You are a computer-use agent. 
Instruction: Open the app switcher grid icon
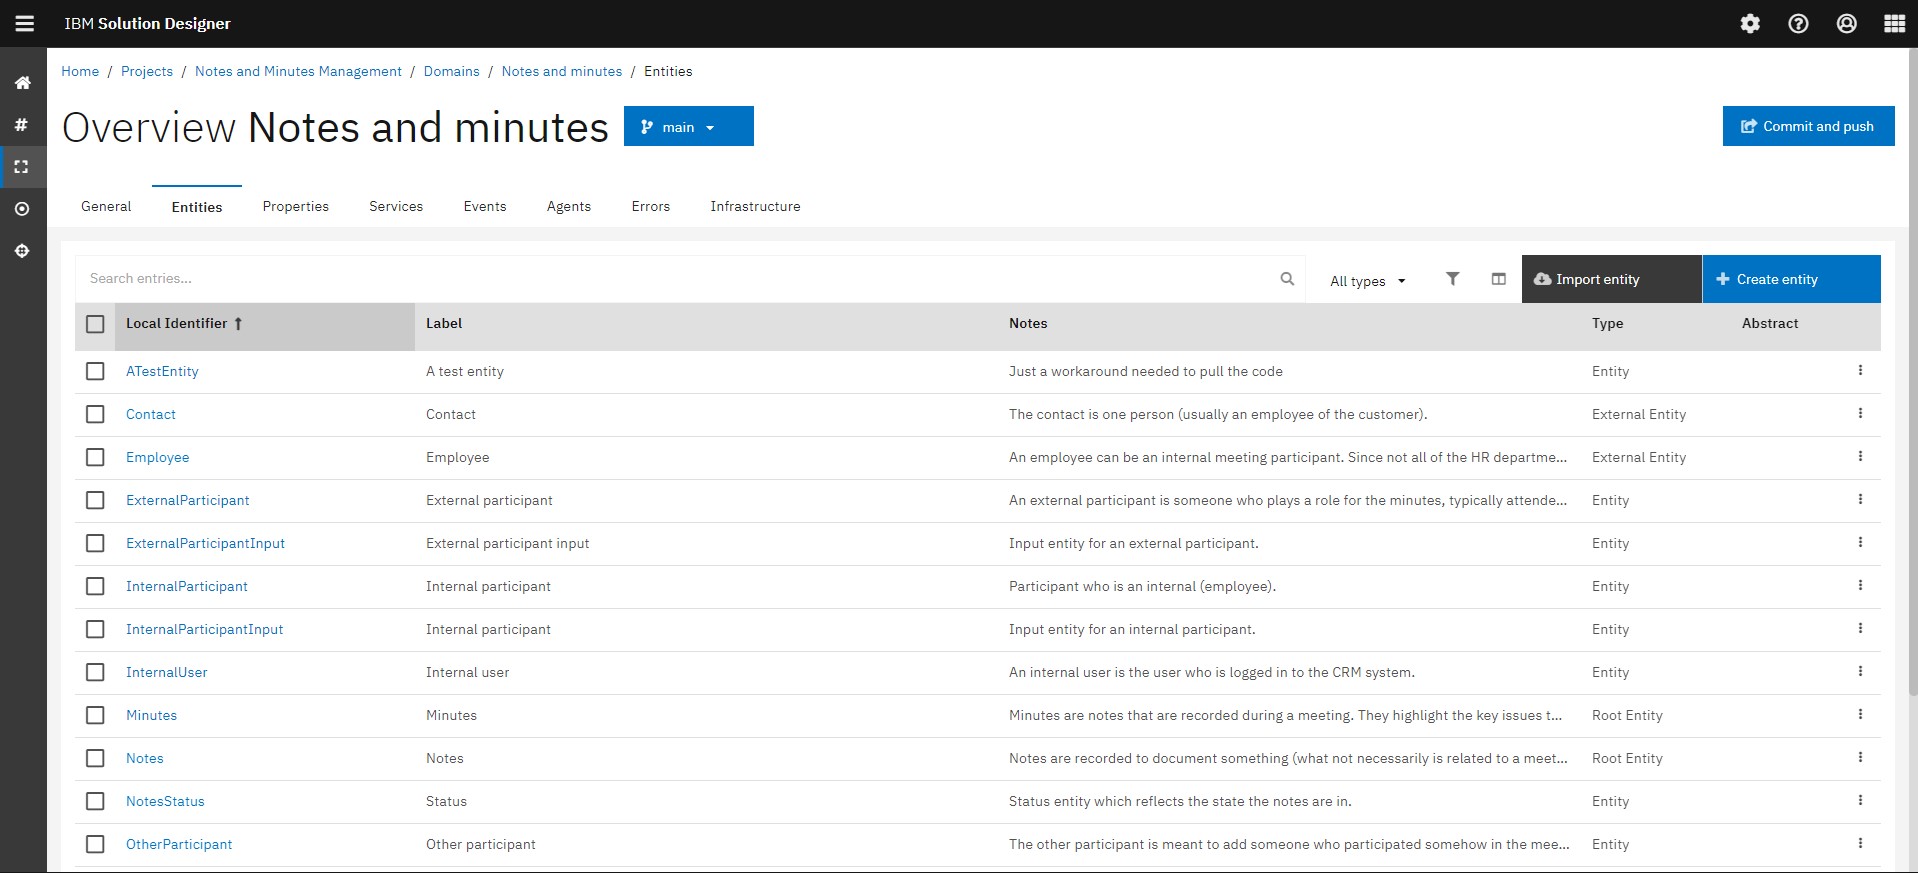coord(1894,23)
